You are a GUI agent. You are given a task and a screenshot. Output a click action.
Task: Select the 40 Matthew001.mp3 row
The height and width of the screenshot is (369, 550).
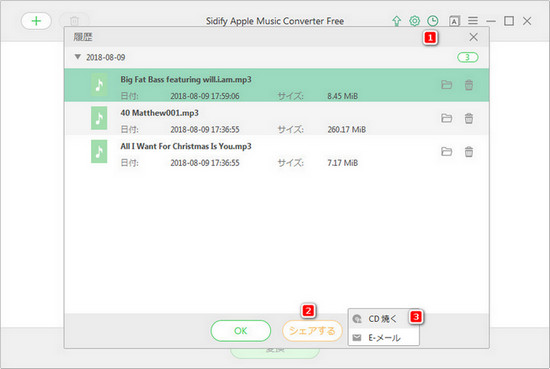(x=276, y=119)
